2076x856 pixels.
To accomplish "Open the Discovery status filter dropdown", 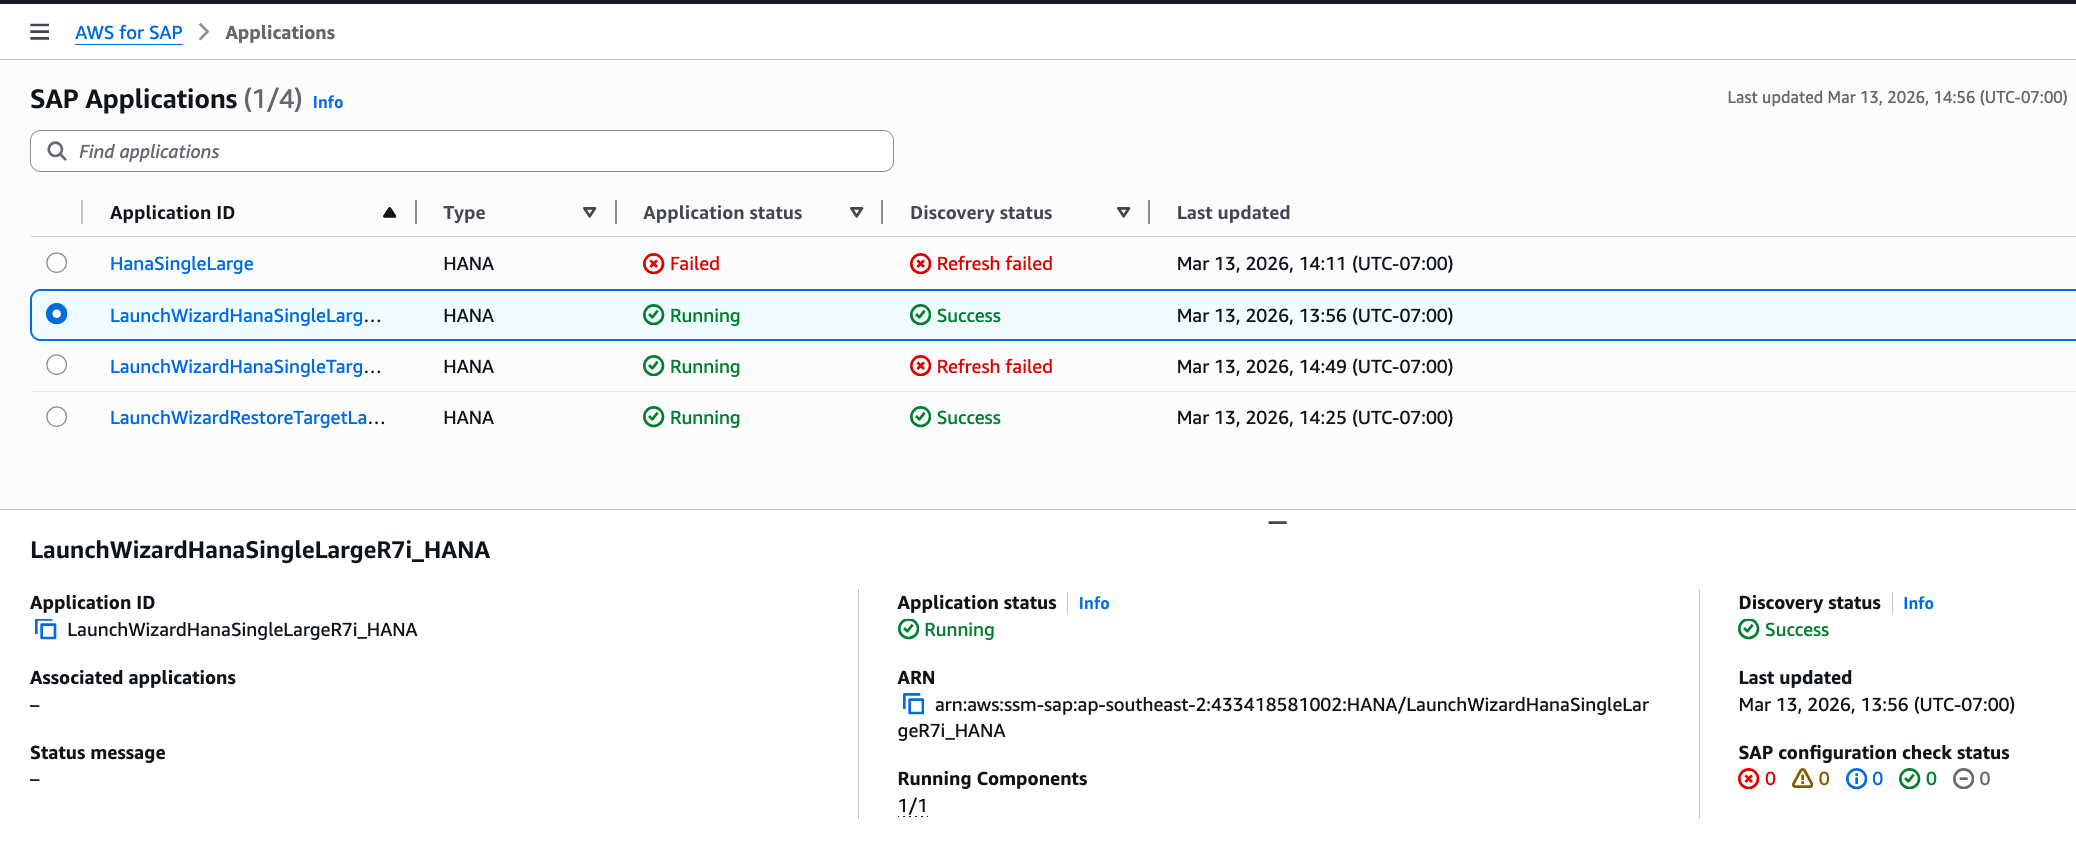I will click(x=1124, y=212).
